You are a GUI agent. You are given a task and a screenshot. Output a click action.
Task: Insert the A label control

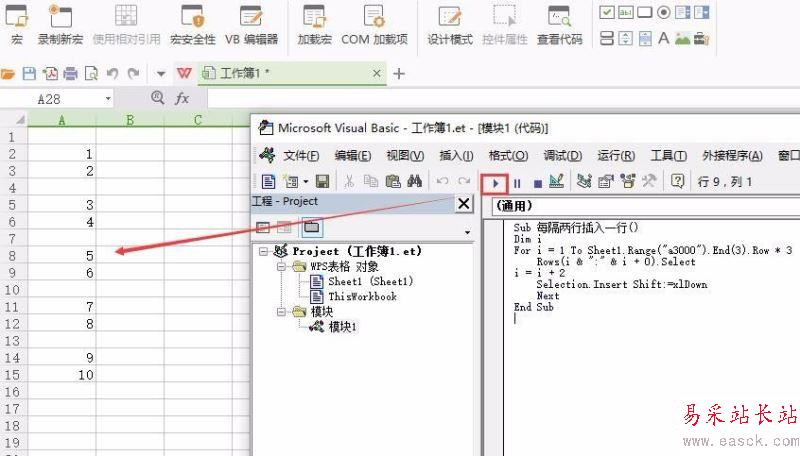[x=663, y=38]
